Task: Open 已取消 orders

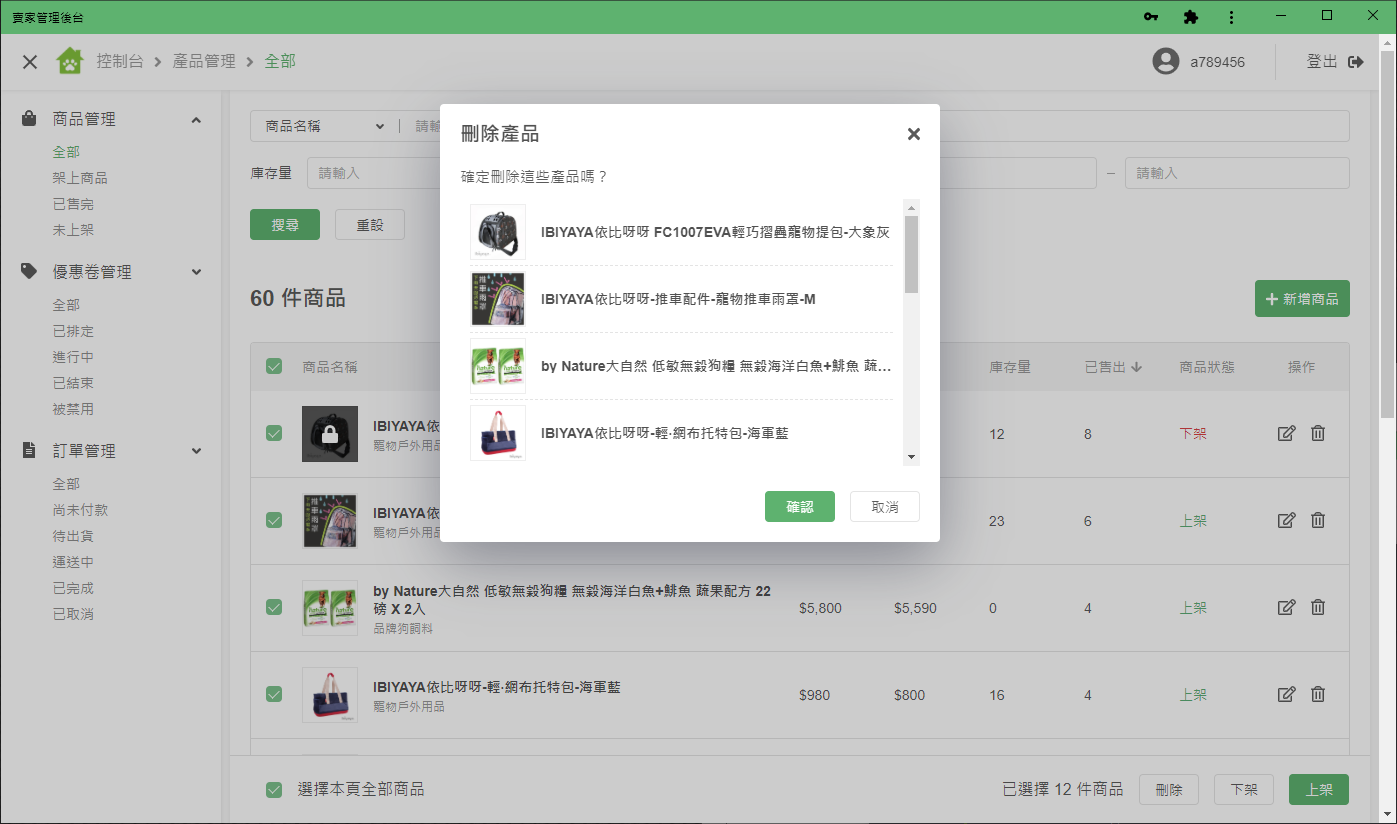Action: point(73,614)
